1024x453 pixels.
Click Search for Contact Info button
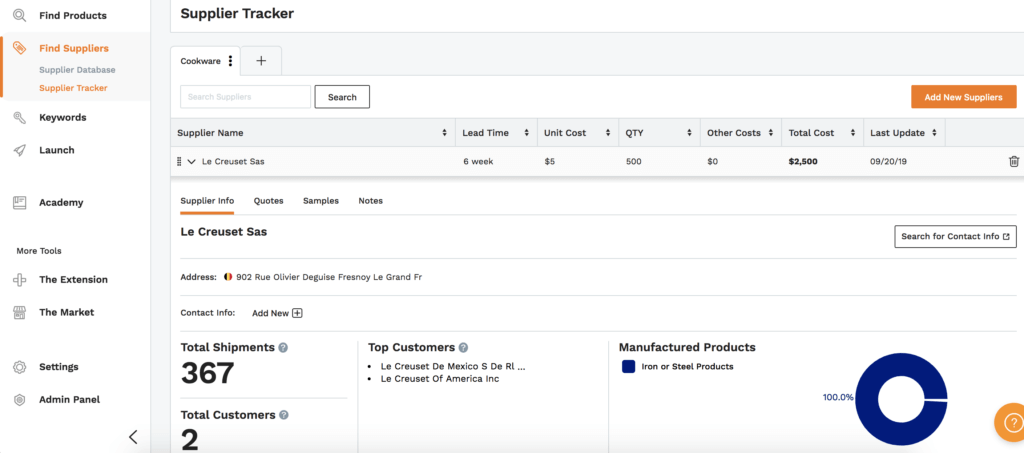[x=955, y=236]
